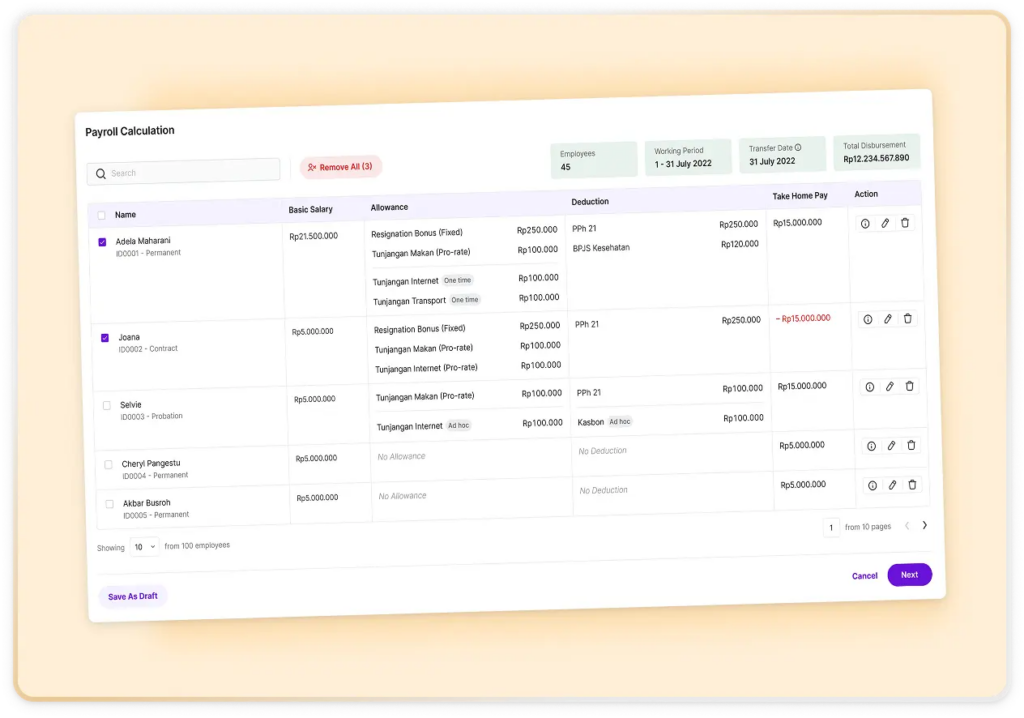
Task: Go to next page with right chevron
Action: [x=924, y=525]
